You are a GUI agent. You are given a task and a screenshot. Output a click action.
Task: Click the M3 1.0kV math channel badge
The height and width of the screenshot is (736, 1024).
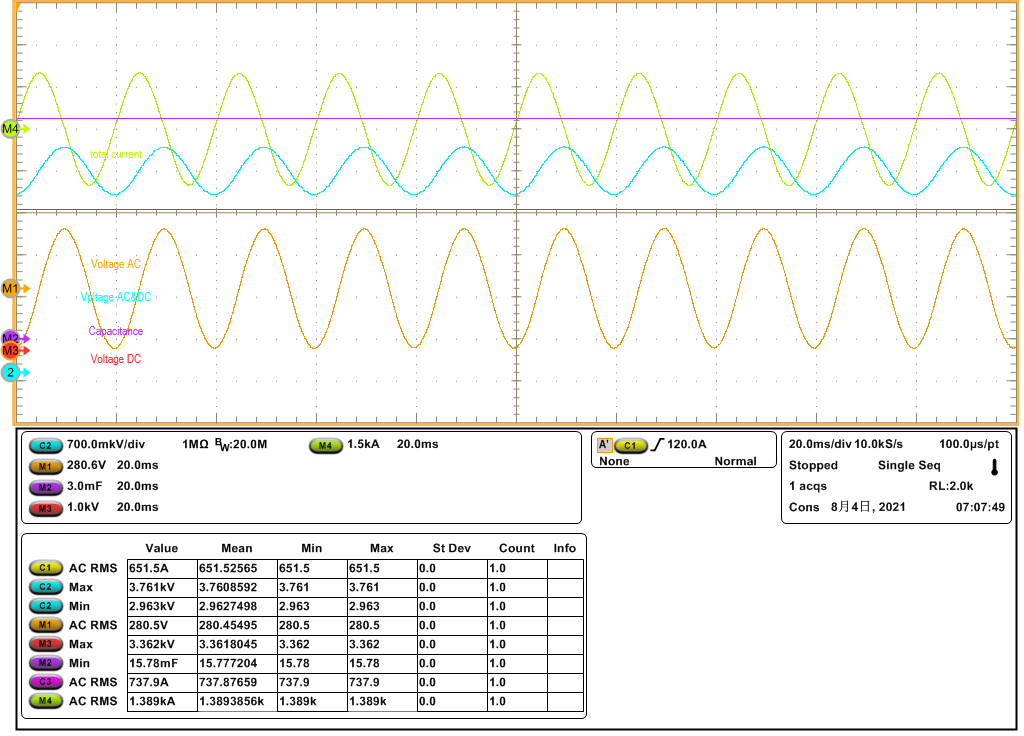click(44, 508)
